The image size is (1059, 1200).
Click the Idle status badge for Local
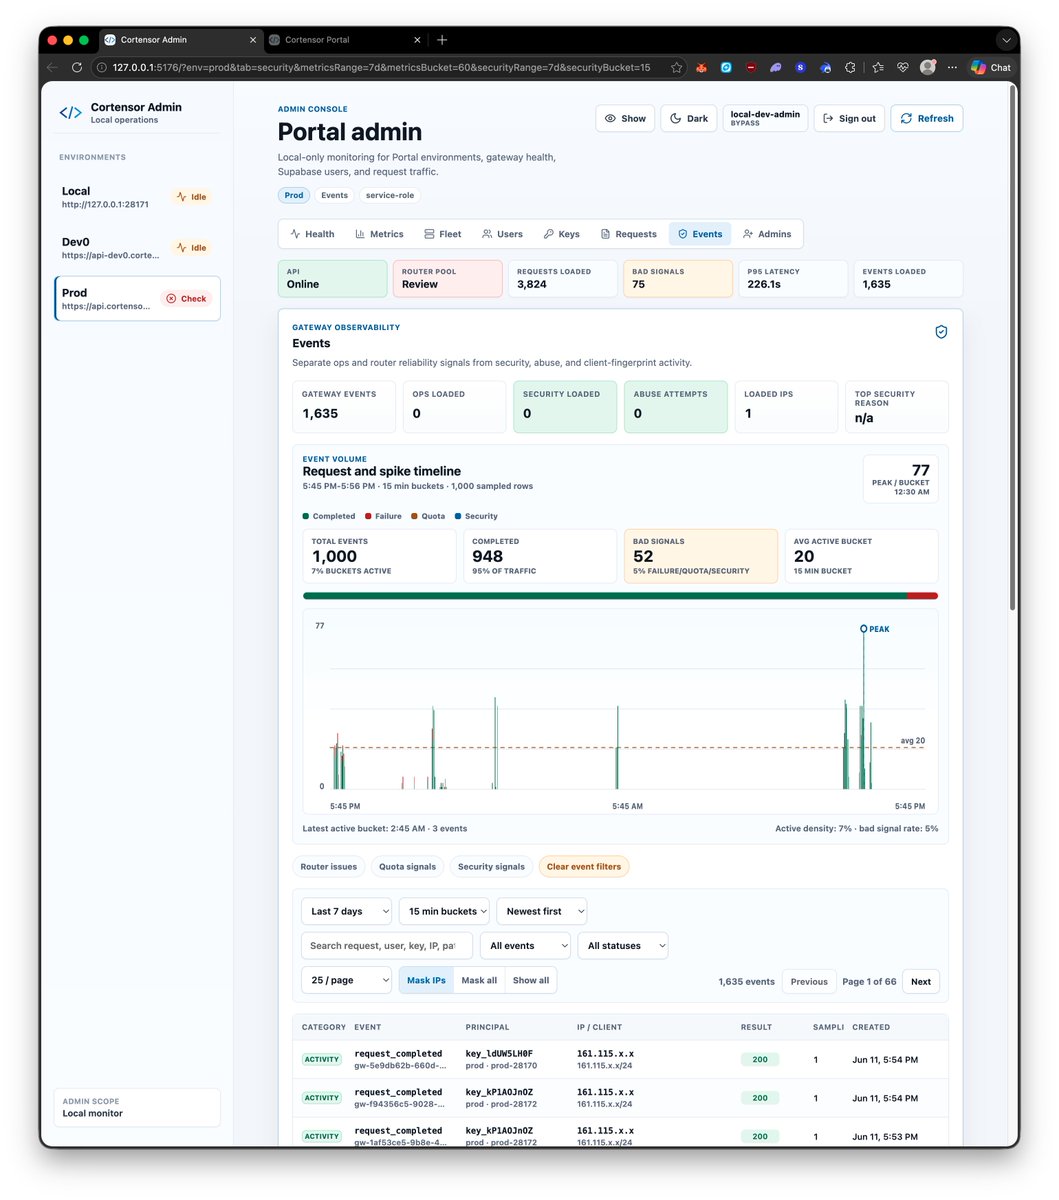[192, 197]
